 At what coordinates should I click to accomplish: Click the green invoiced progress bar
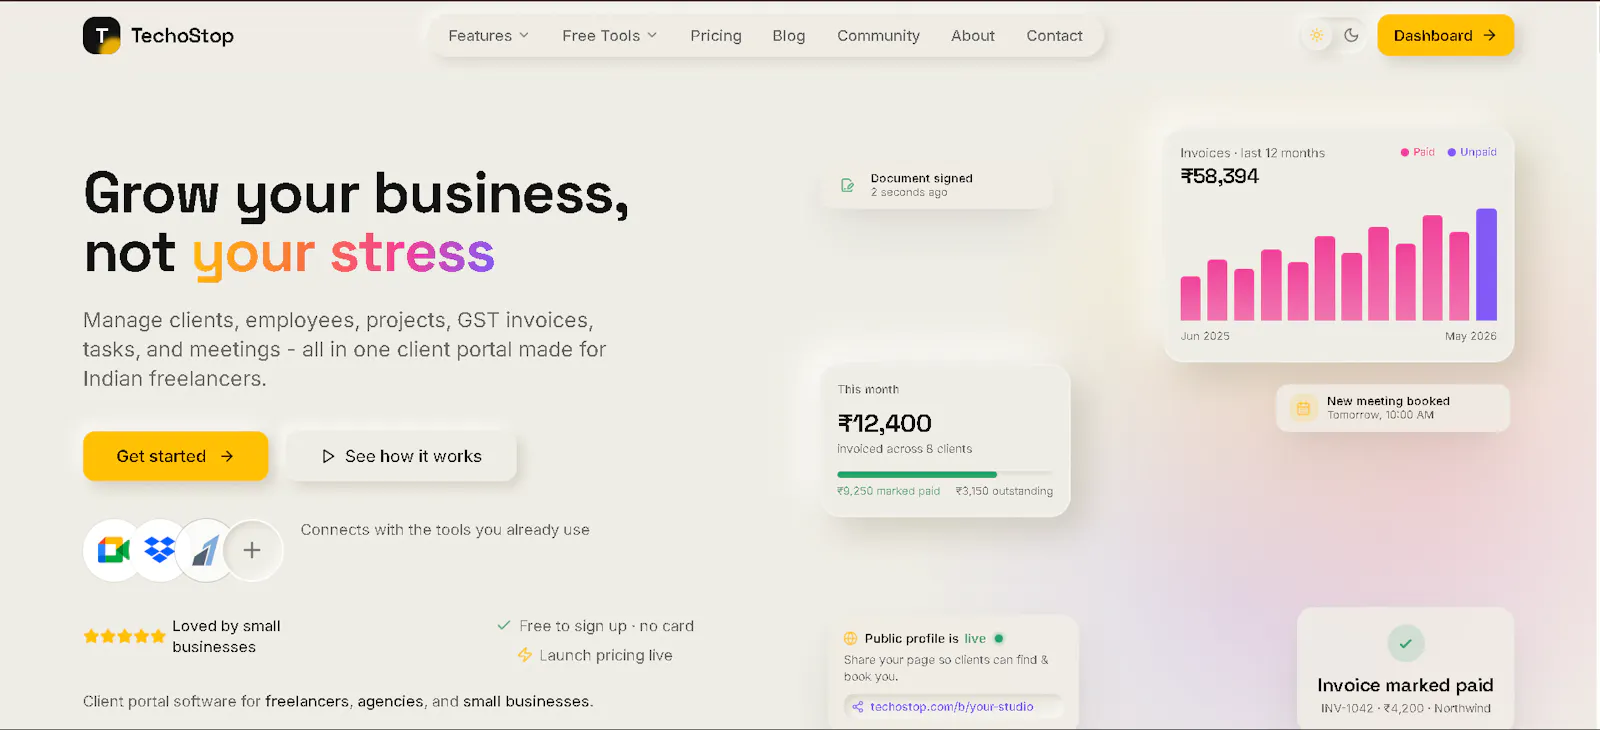click(917, 474)
